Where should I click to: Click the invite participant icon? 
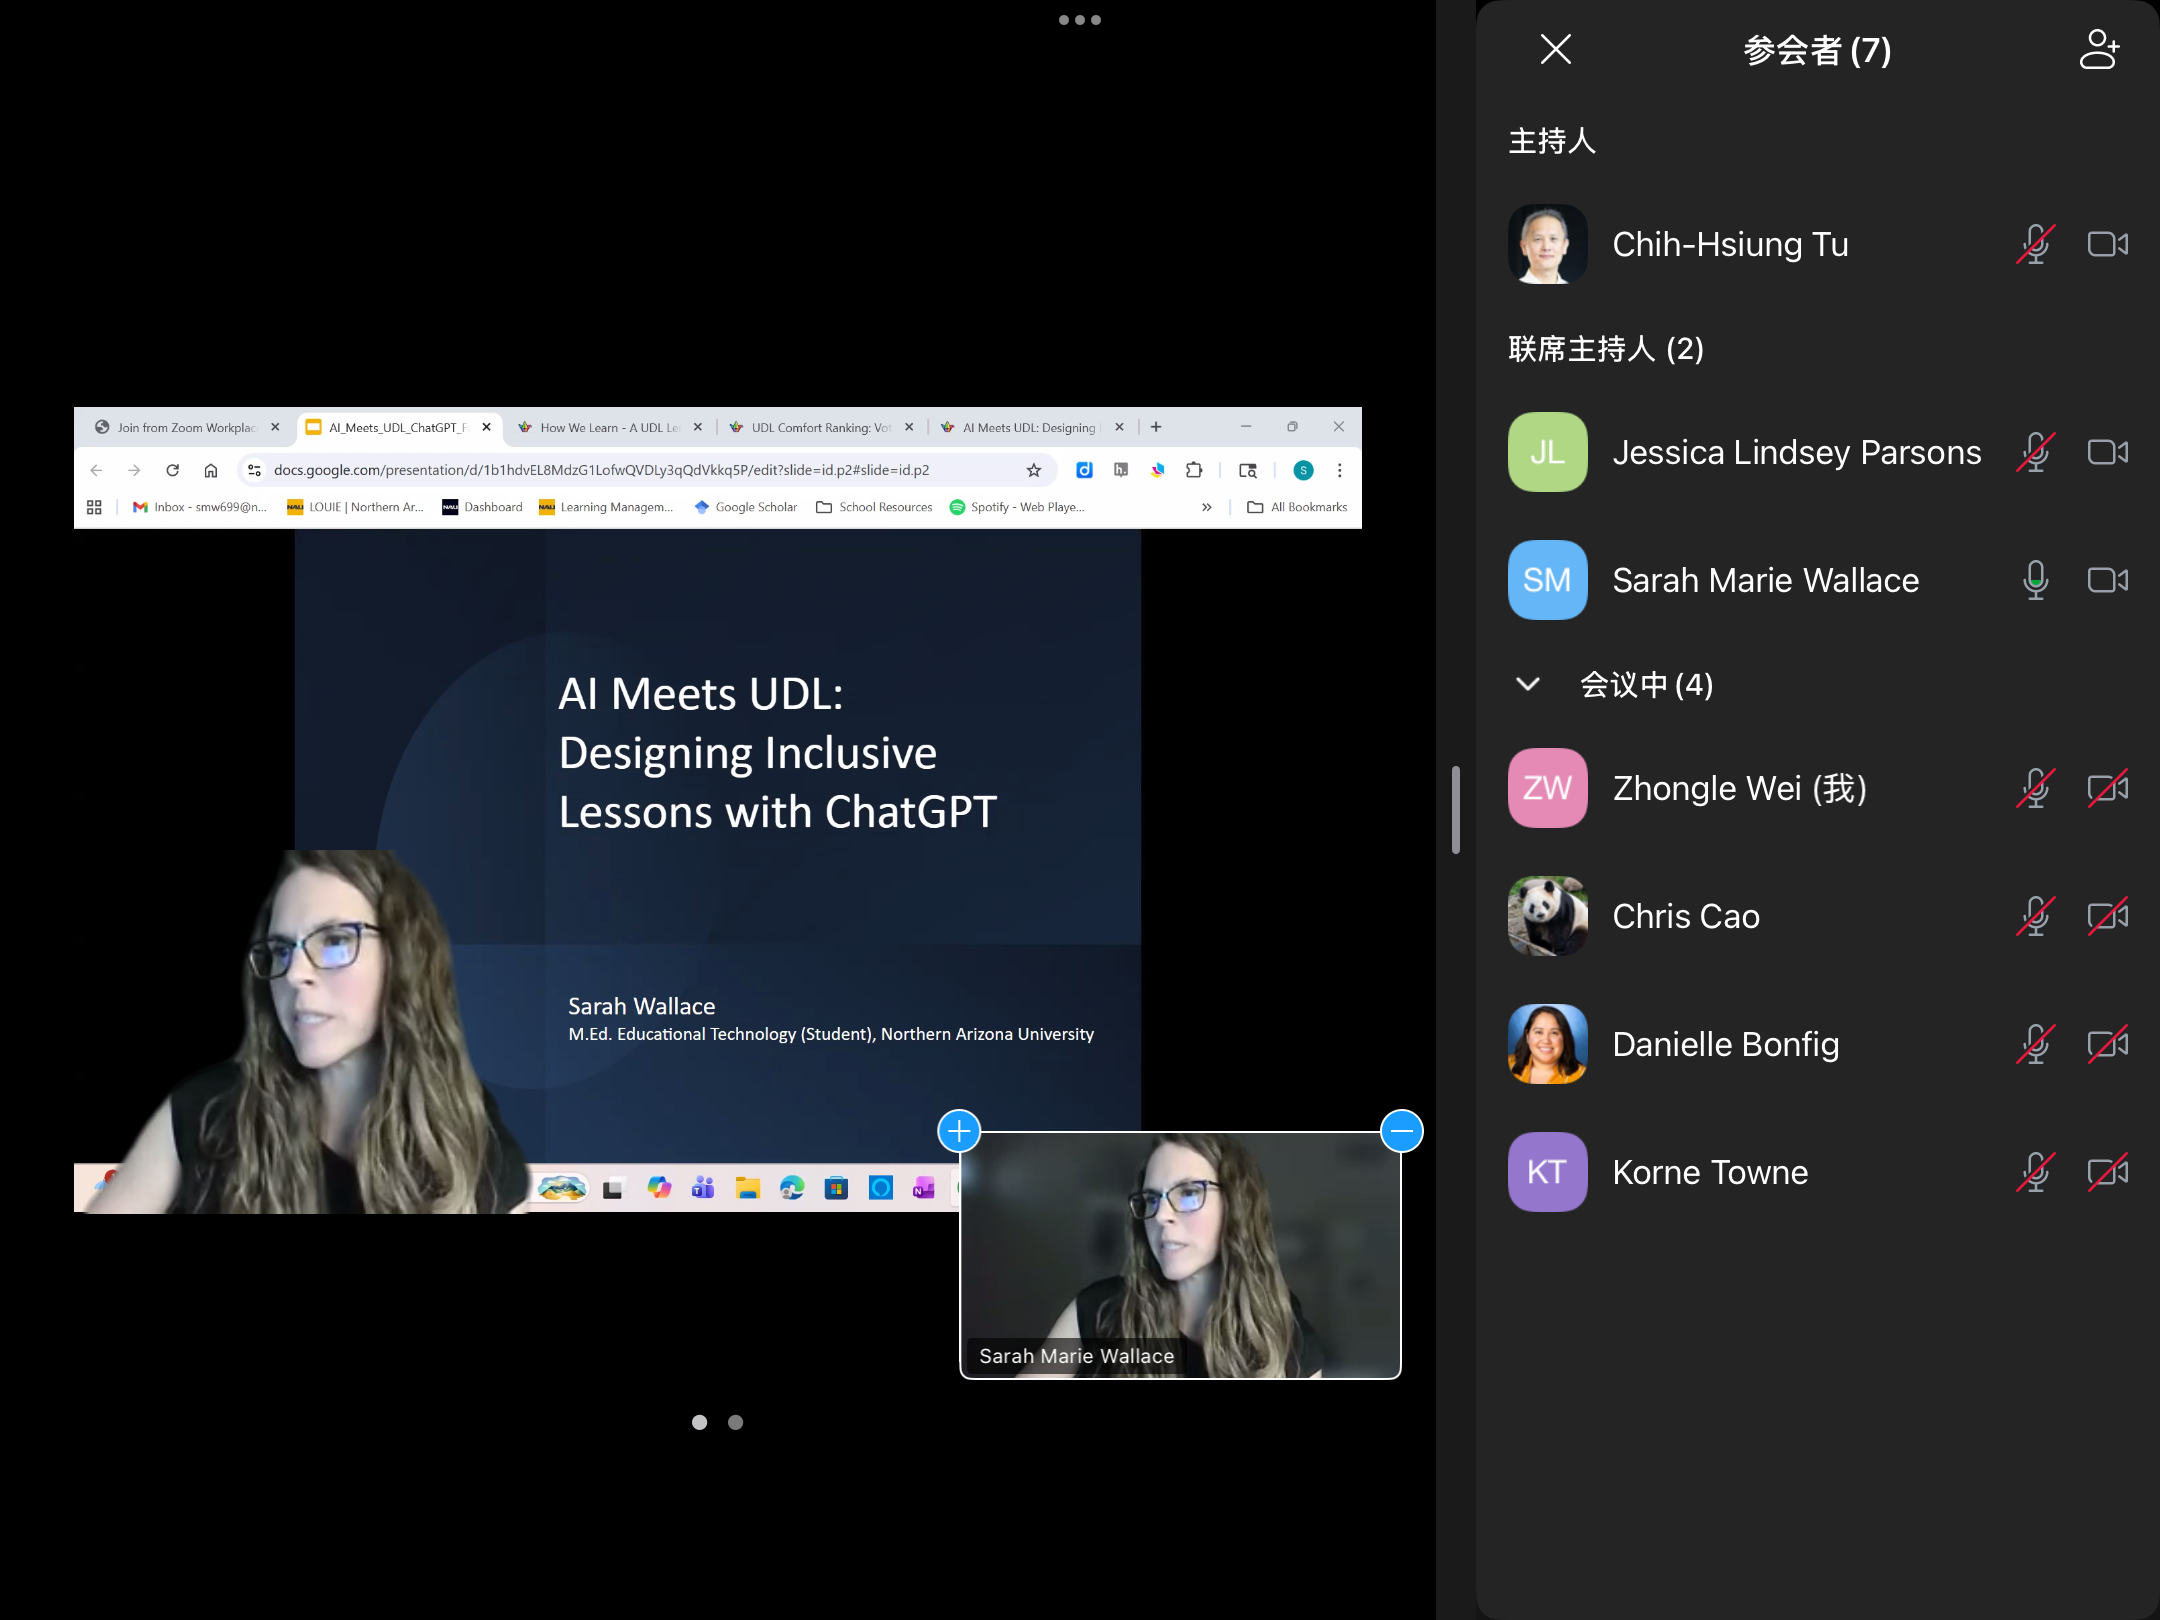(2098, 49)
